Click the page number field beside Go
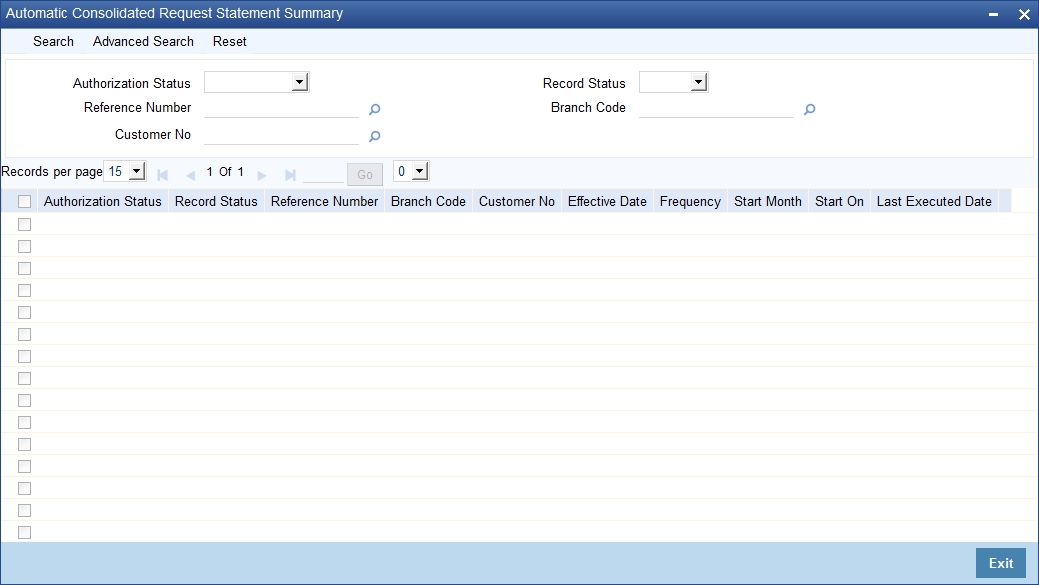The width and height of the screenshot is (1039, 585). pos(323,174)
